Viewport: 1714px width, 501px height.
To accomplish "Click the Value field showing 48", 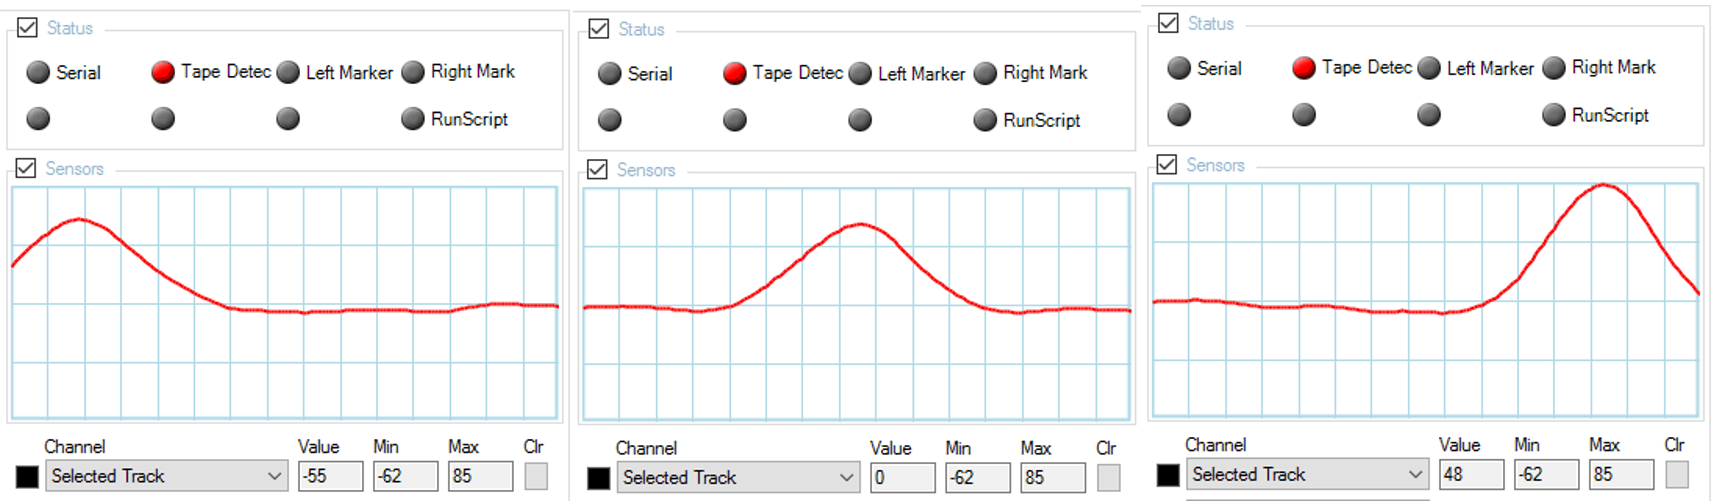I will click(1471, 474).
